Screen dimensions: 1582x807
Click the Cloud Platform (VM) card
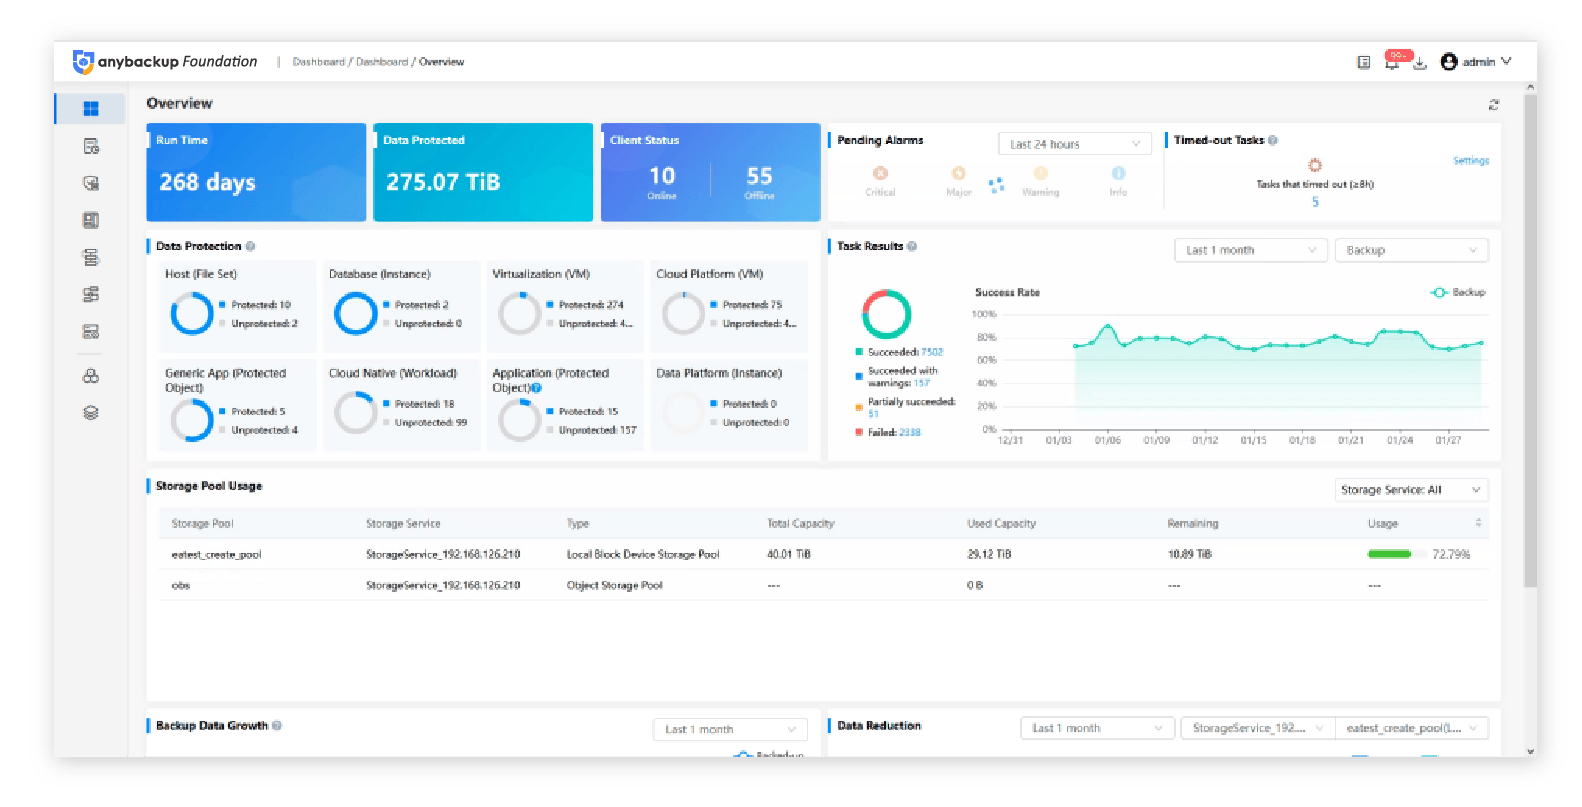(729, 306)
